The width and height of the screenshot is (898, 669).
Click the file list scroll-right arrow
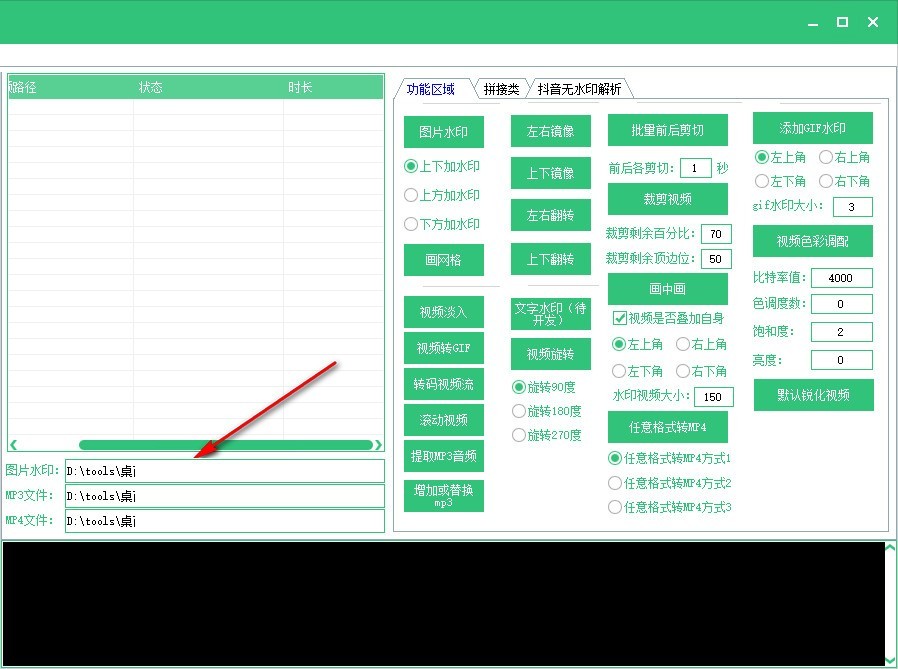click(x=378, y=445)
